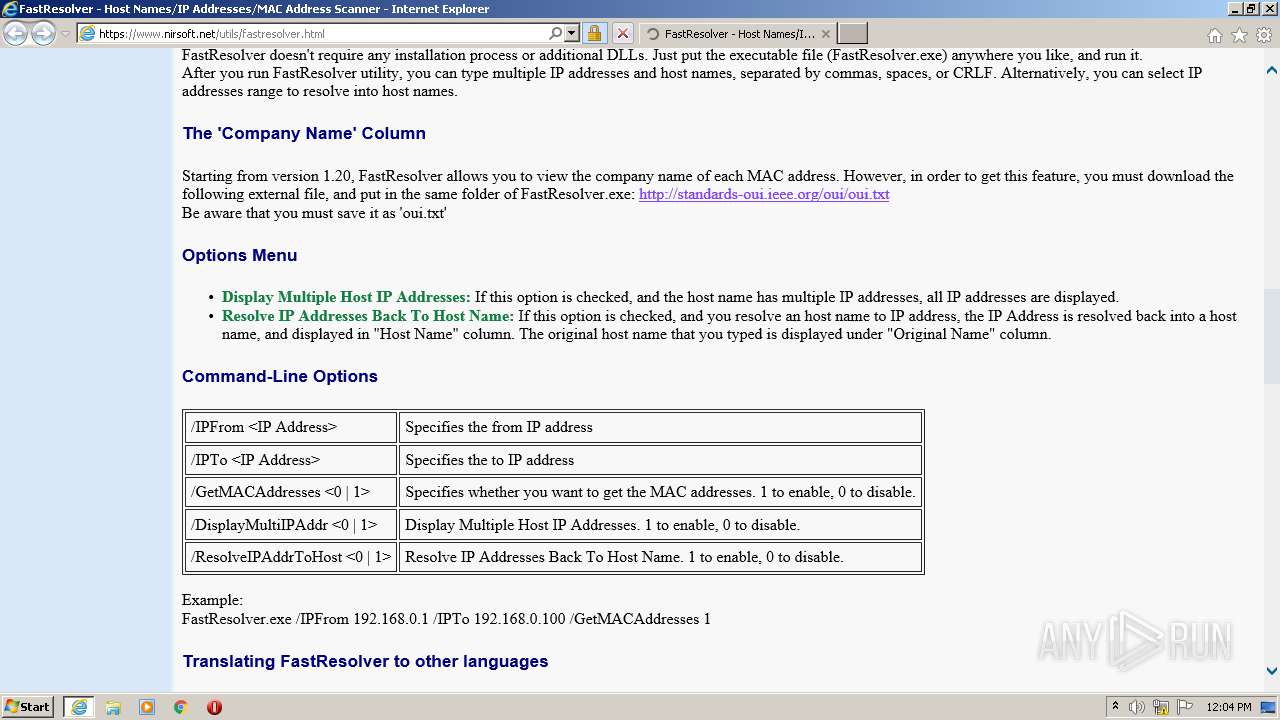Launch the media player taskbar icon

coord(147,707)
